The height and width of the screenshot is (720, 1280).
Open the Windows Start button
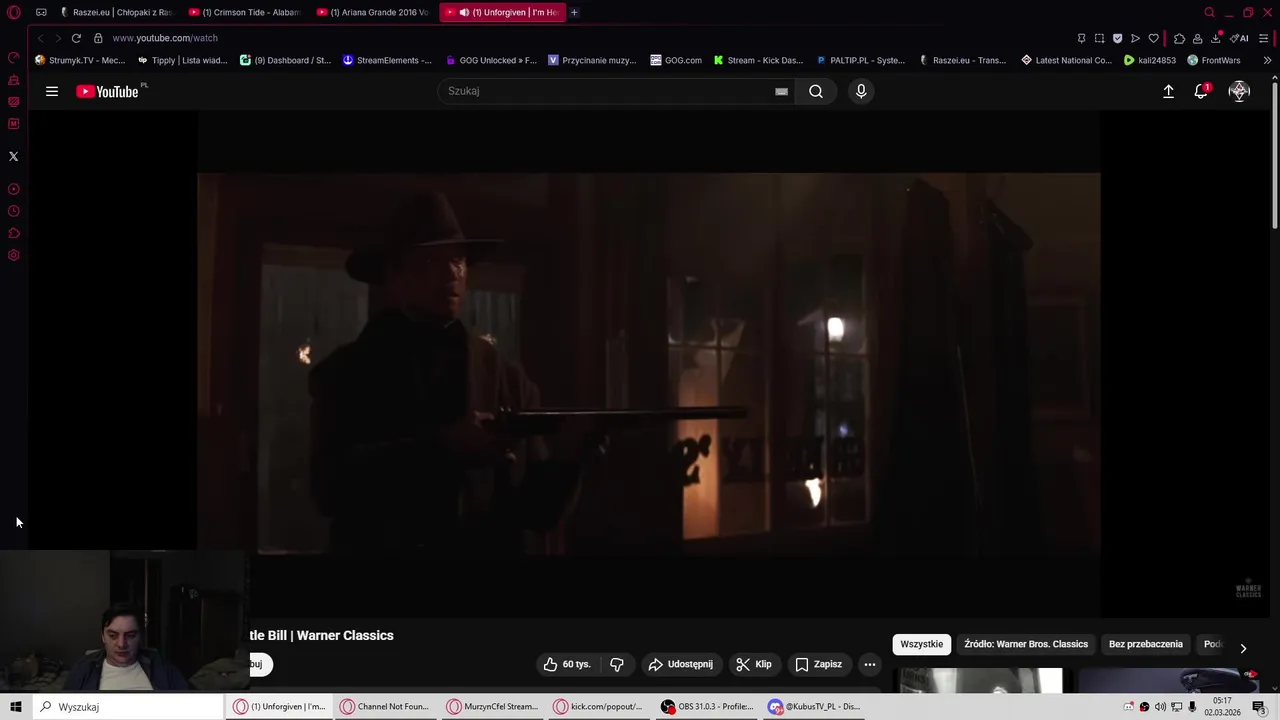point(16,707)
